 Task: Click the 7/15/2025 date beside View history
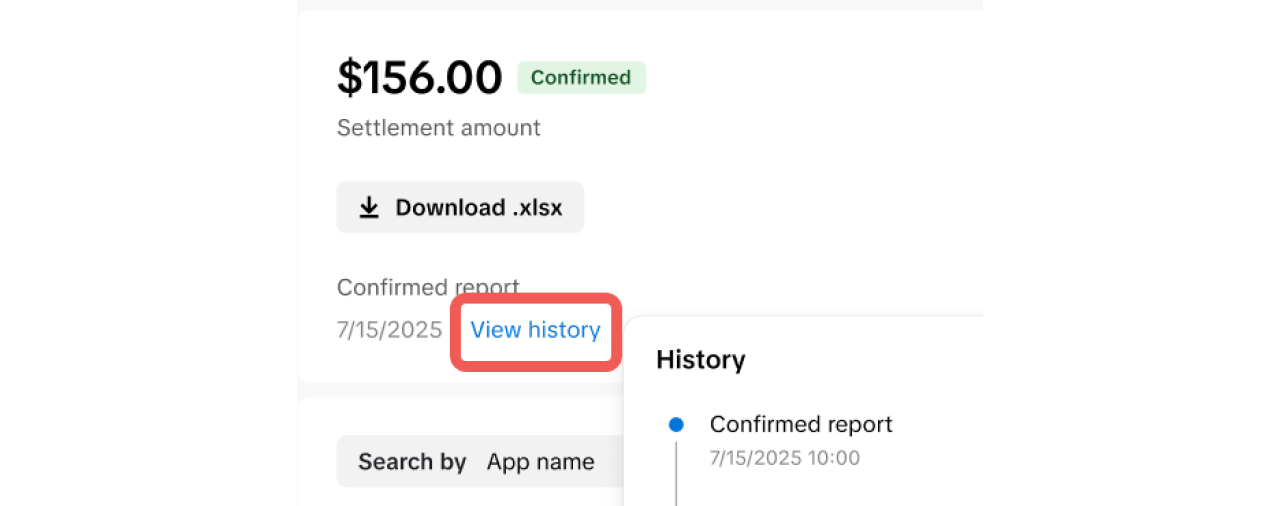coord(389,330)
